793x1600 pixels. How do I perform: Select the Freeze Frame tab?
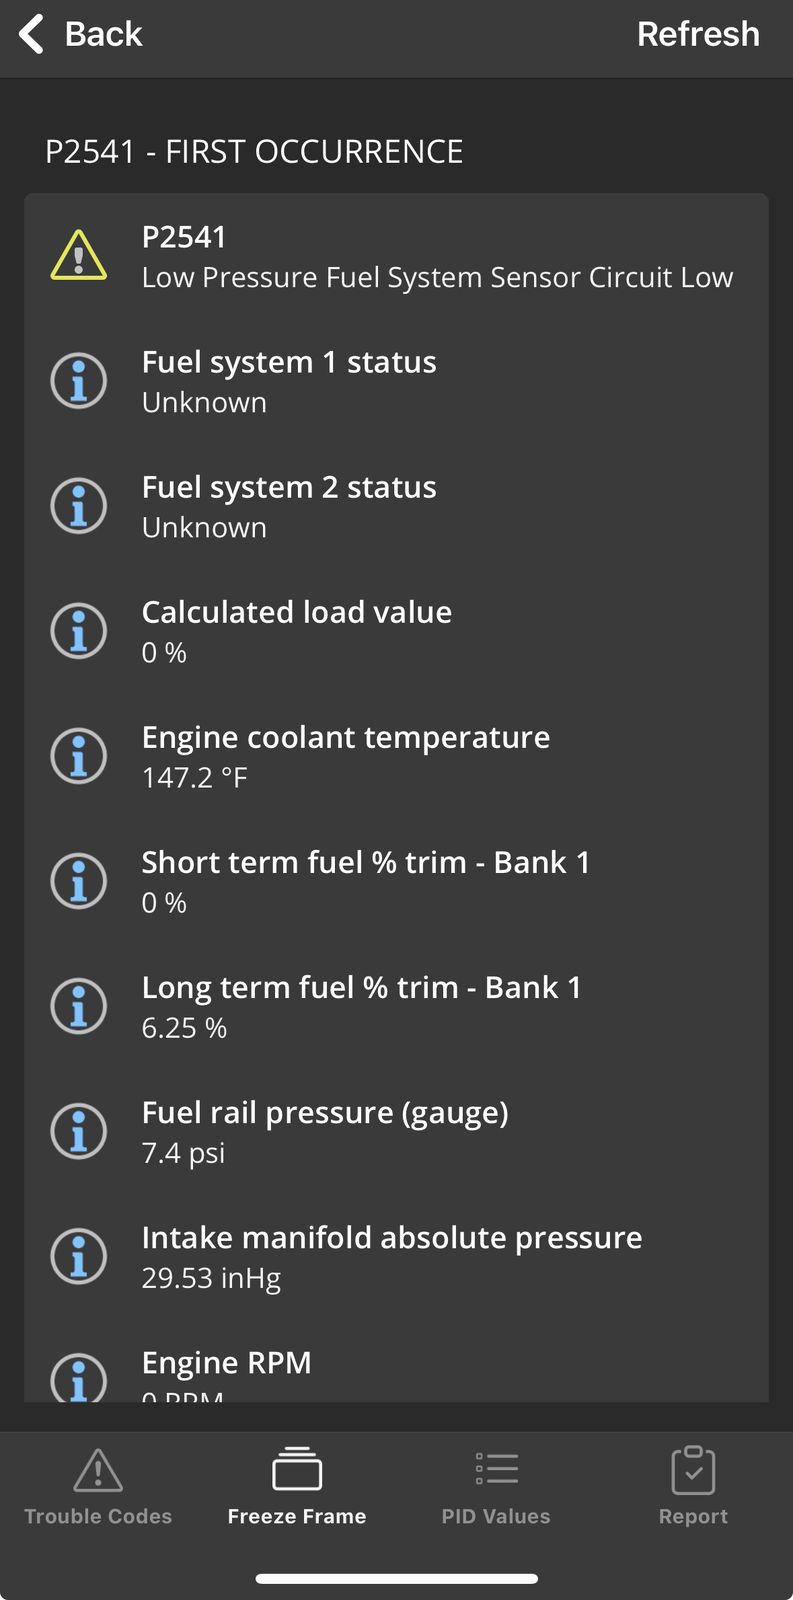pos(297,1487)
